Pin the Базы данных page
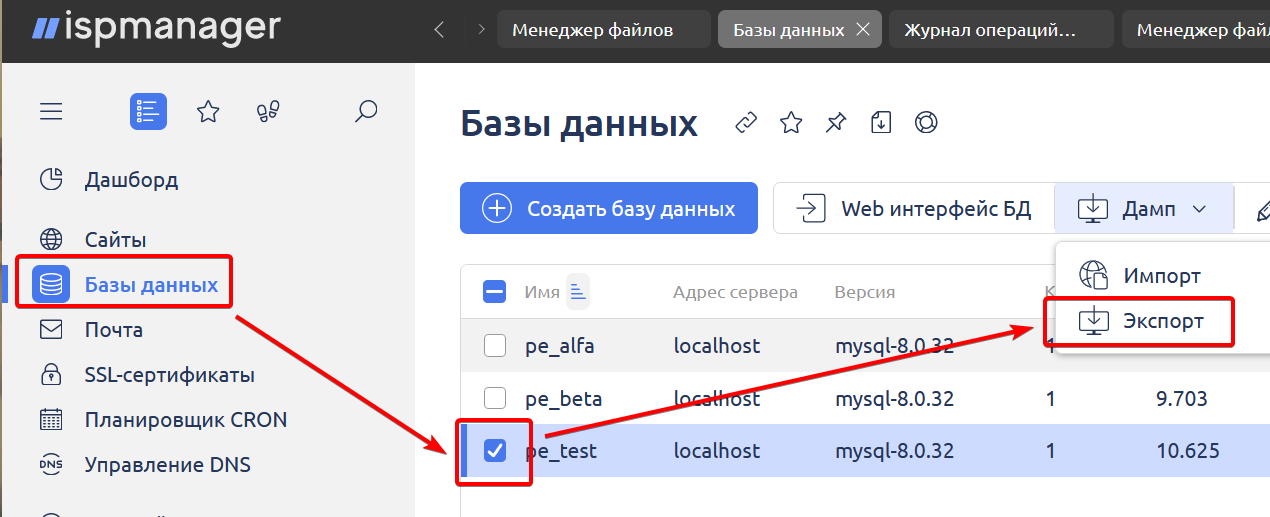Viewport: 1270px width, 517px height. [x=836, y=123]
